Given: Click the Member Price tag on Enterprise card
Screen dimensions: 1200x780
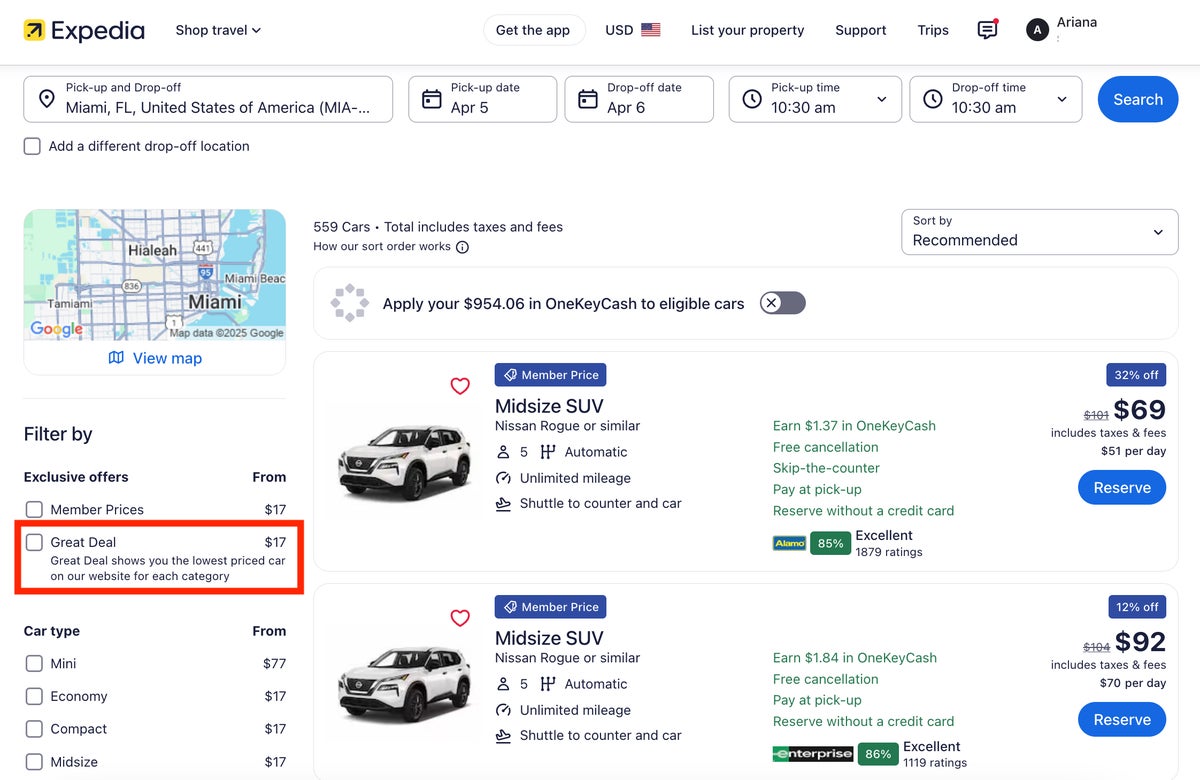Looking at the screenshot, I should click(550, 607).
